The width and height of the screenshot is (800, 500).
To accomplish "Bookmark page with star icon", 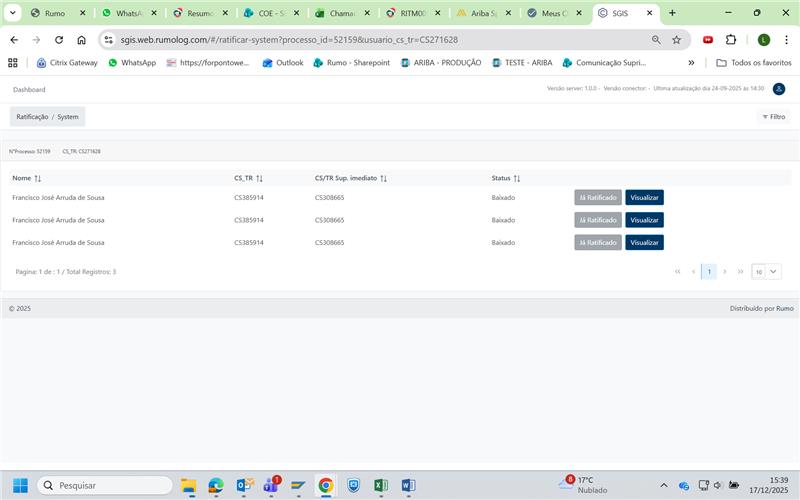I will click(677, 40).
